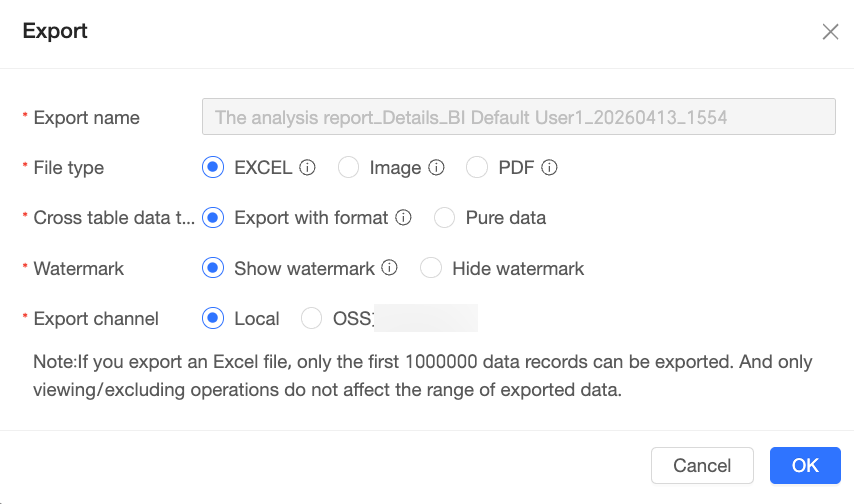Select the EXCEL file type radio button

[x=213, y=167]
